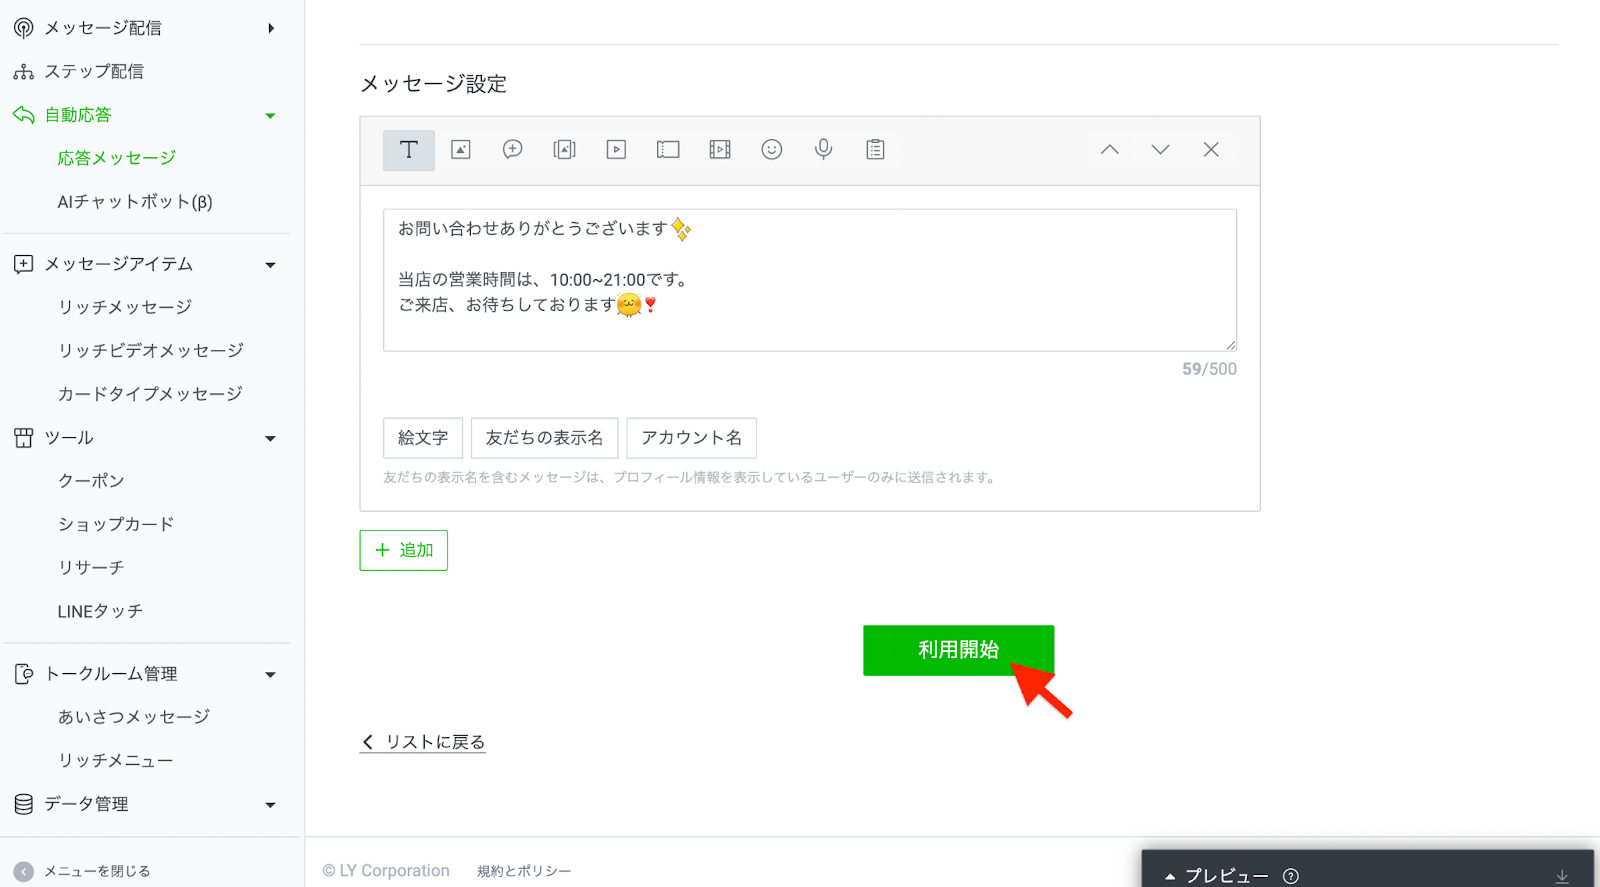
Task: Go to リッチメニュー menu item
Action: click(116, 761)
